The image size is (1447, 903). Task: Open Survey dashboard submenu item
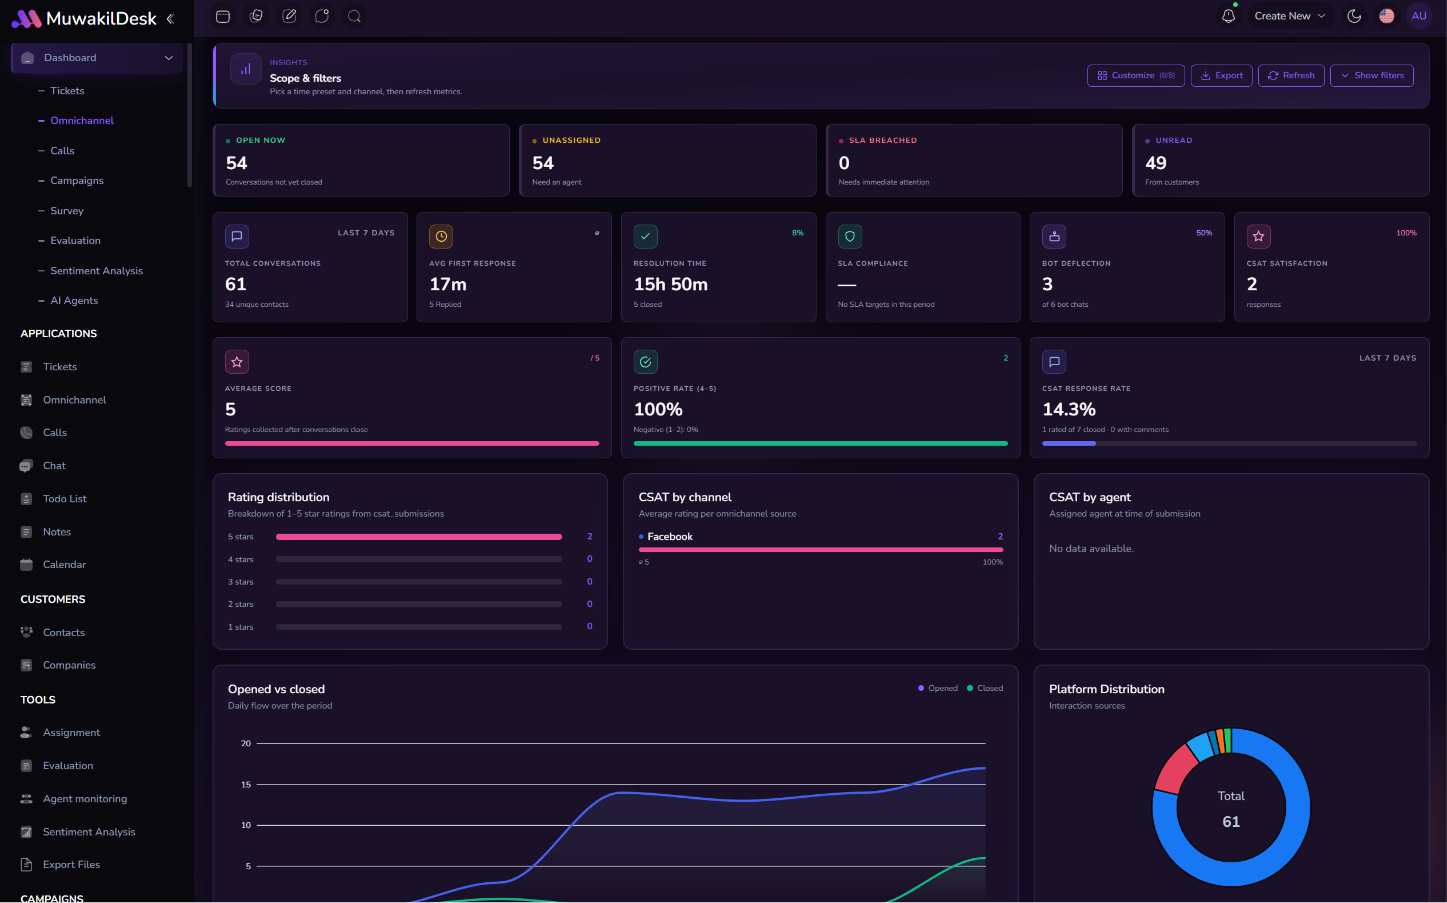click(67, 211)
